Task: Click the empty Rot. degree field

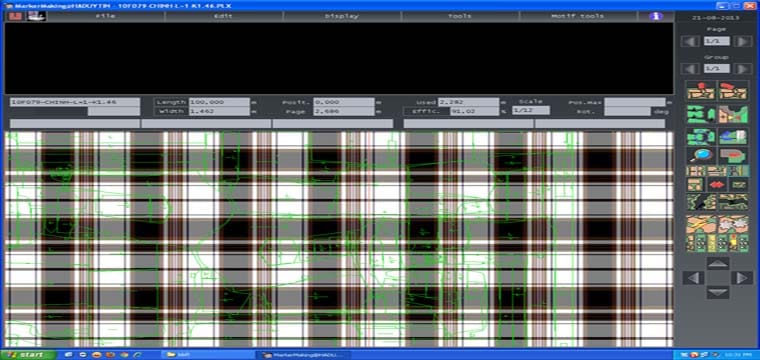Action: point(628,111)
